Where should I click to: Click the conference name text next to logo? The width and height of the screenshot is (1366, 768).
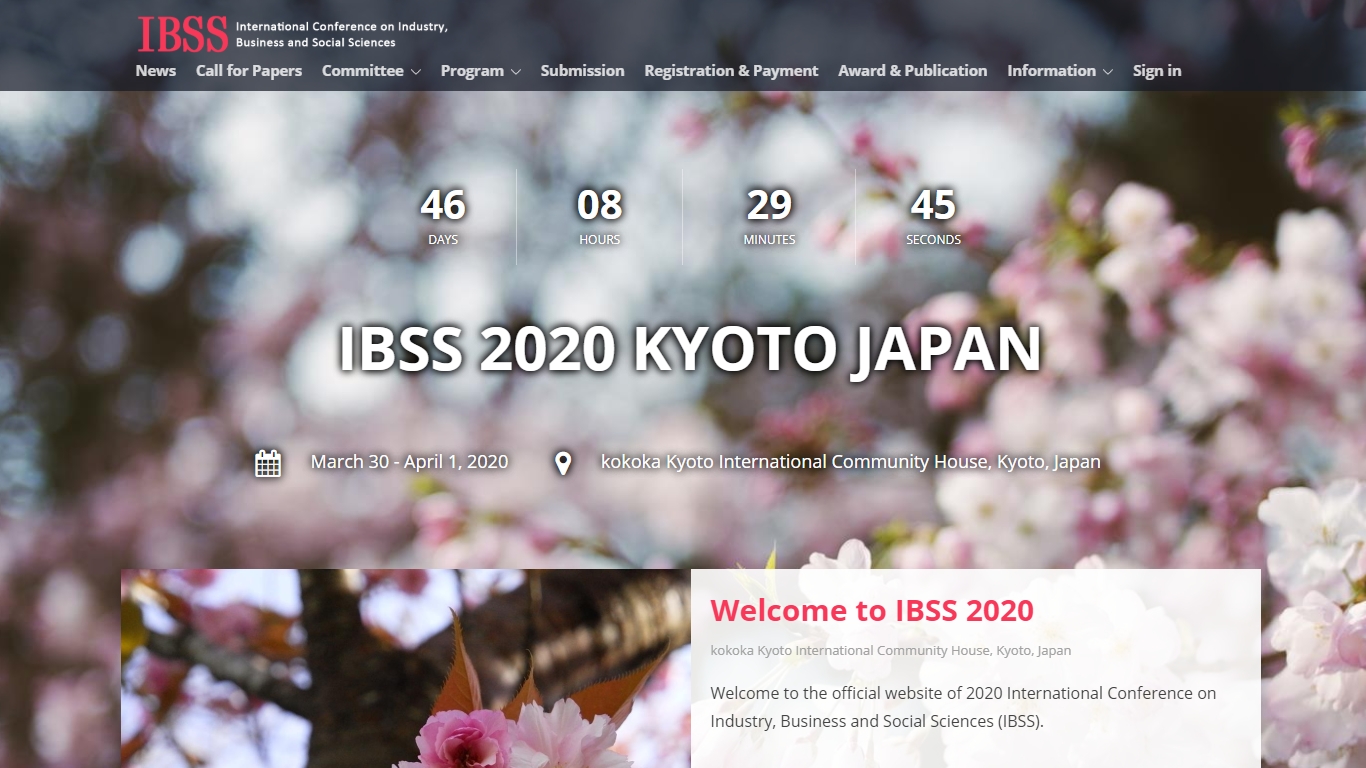point(341,34)
